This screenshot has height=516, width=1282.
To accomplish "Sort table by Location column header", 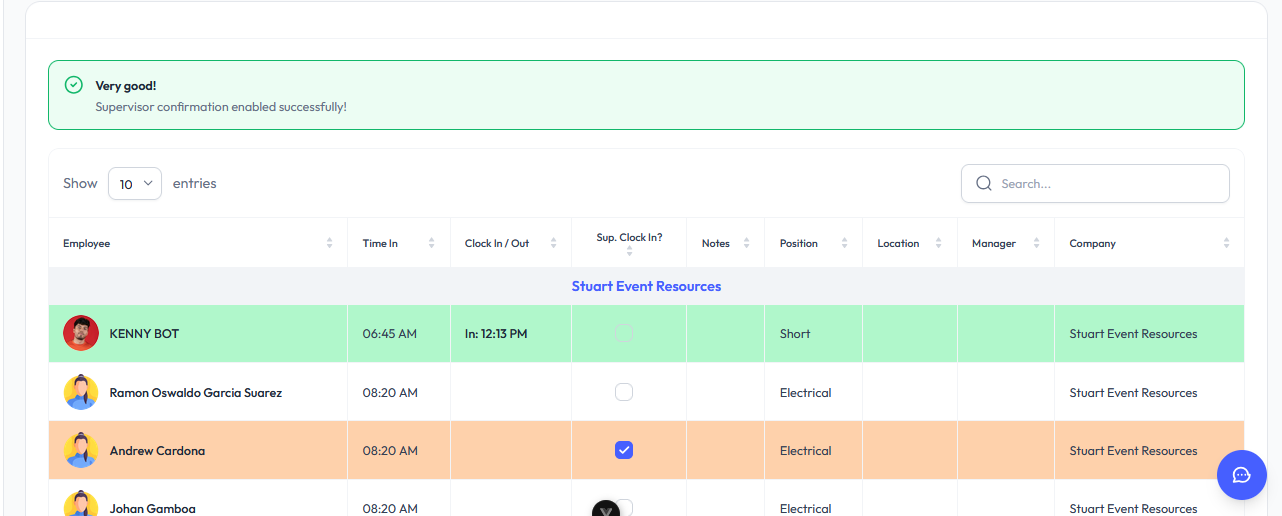I will (x=898, y=243).
